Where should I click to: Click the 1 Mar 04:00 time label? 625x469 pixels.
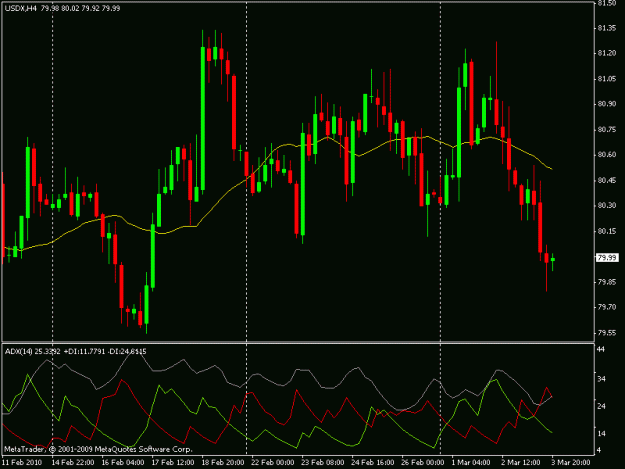coord(471,463)
